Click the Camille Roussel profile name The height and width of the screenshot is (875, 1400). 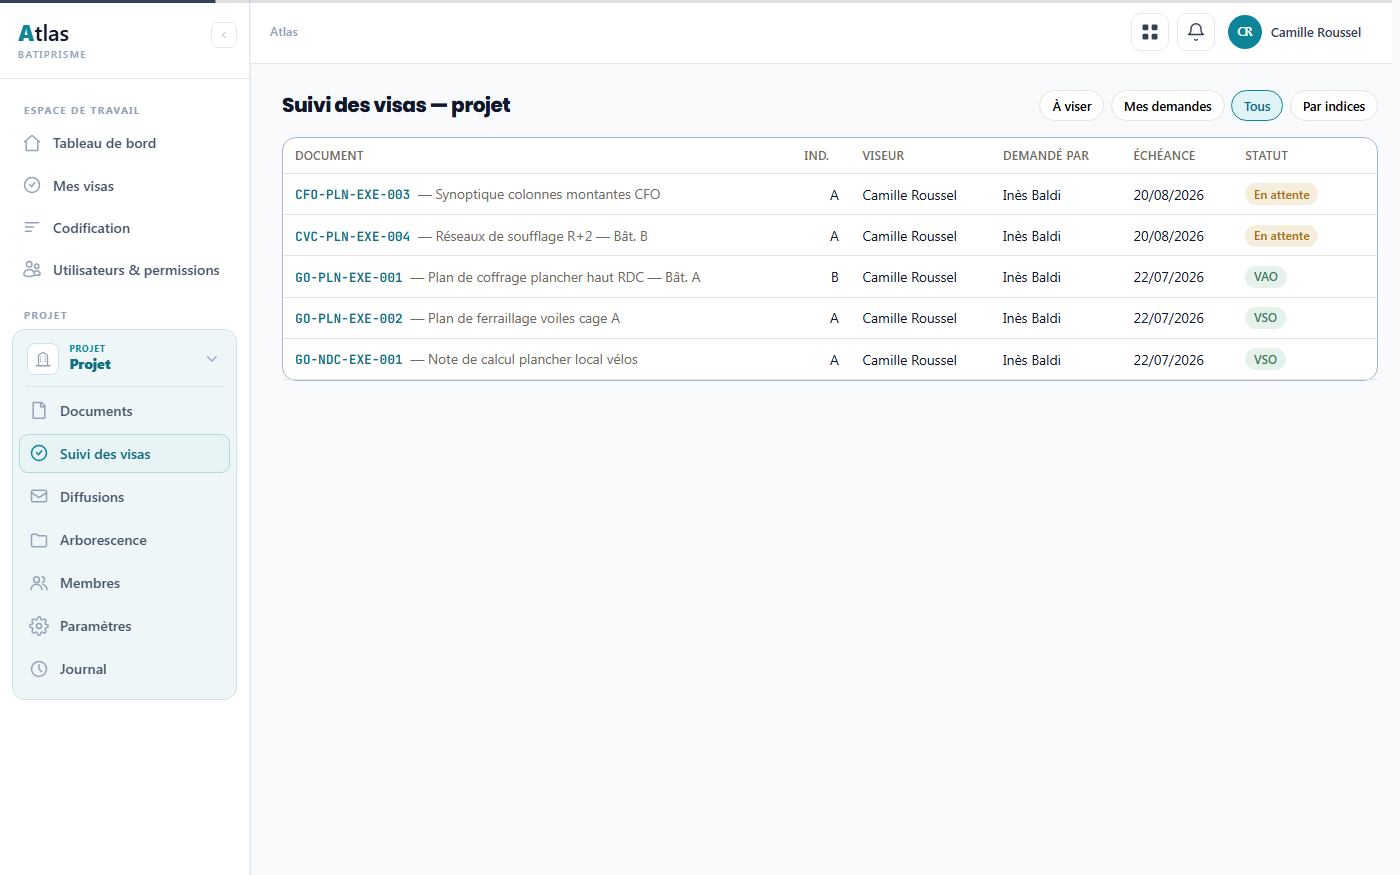[1316, 33]
